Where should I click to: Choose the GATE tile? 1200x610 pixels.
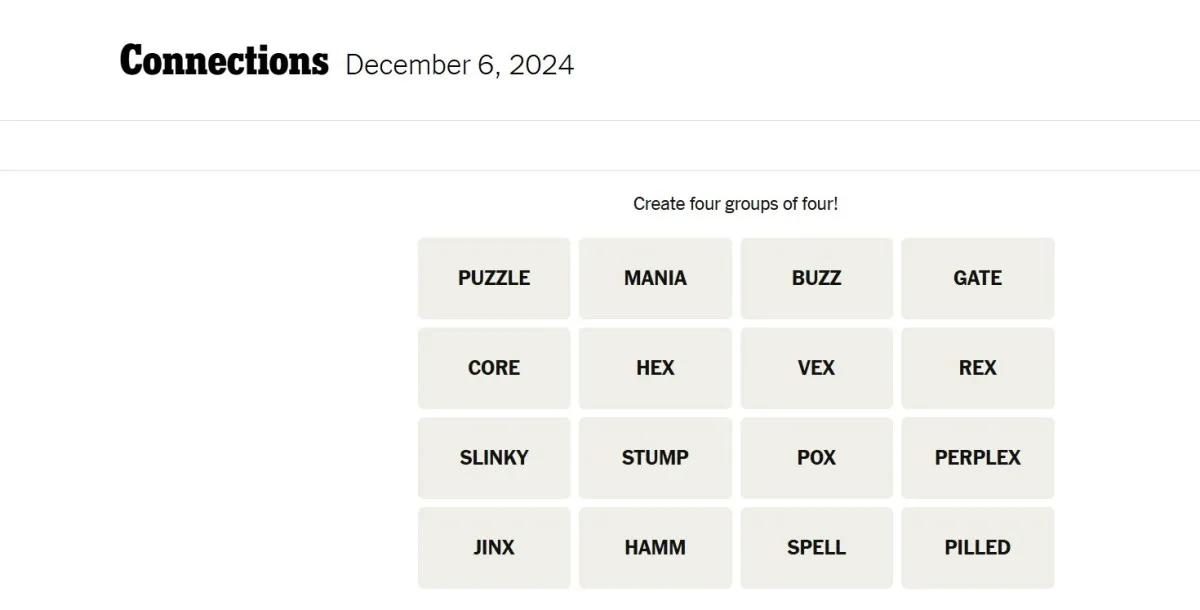tap(977, 278)
